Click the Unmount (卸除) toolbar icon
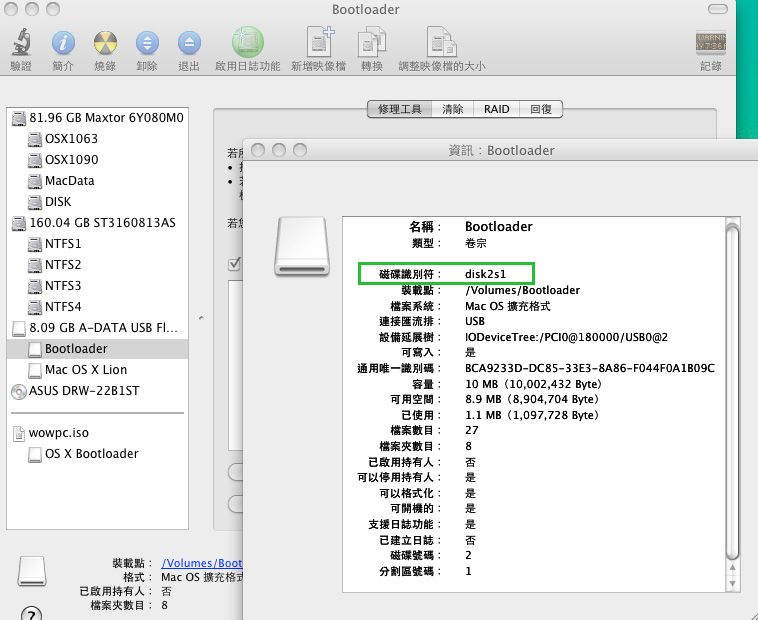This screenshot has width=758, height=620. coord(147,43)
